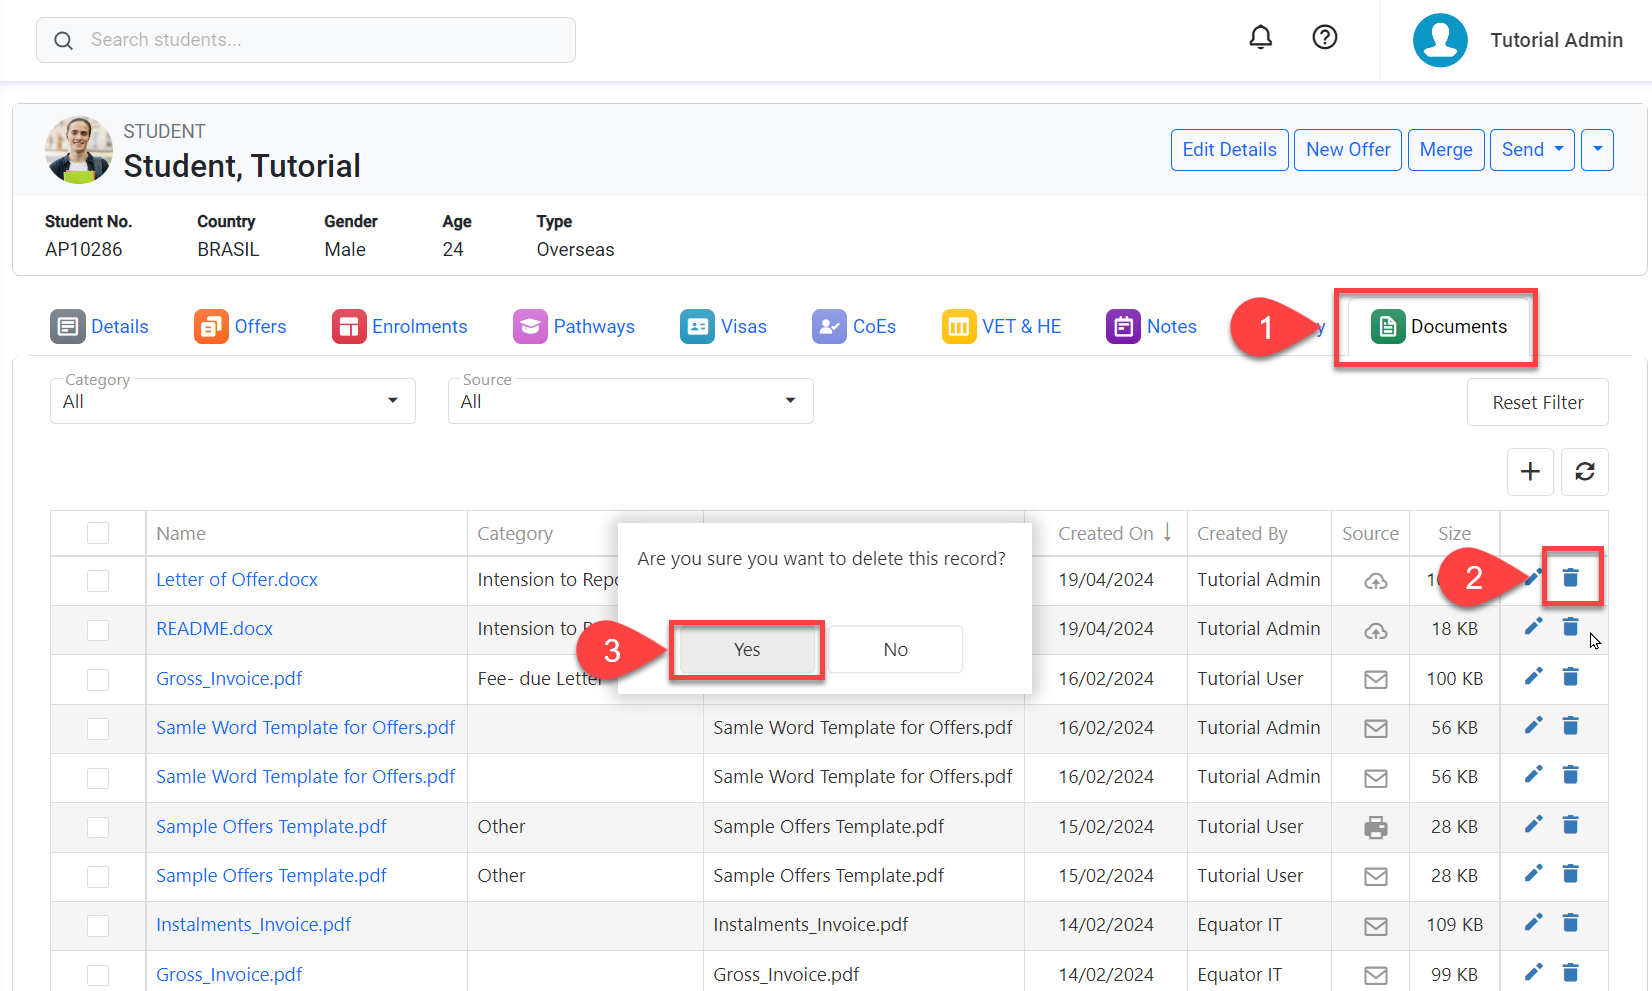1652x991 pixels.
Task: Open the help question mark icon
Action: (1324, 38)
